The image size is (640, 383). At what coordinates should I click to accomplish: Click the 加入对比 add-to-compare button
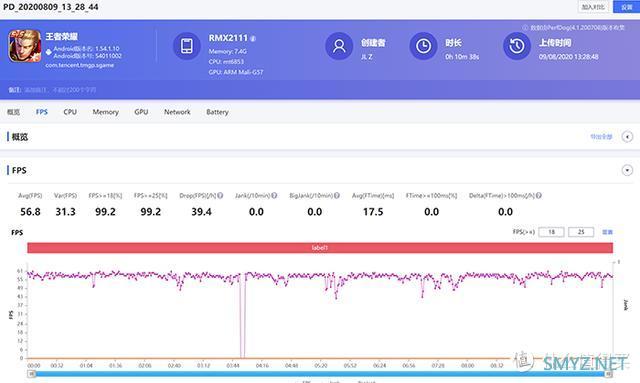pos(593,7)
